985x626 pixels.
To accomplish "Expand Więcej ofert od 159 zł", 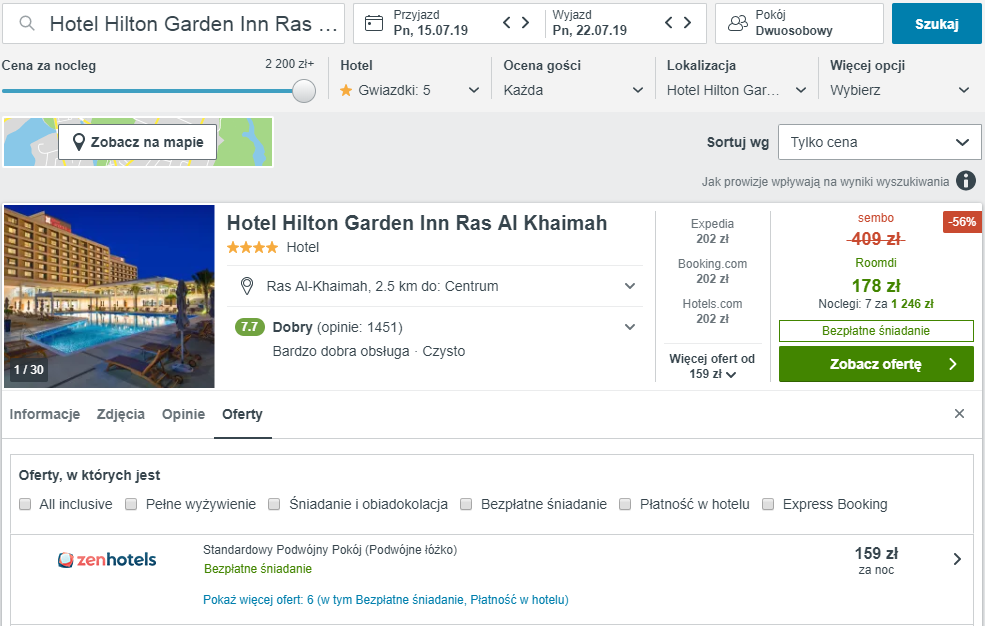I will click(712, 366).
